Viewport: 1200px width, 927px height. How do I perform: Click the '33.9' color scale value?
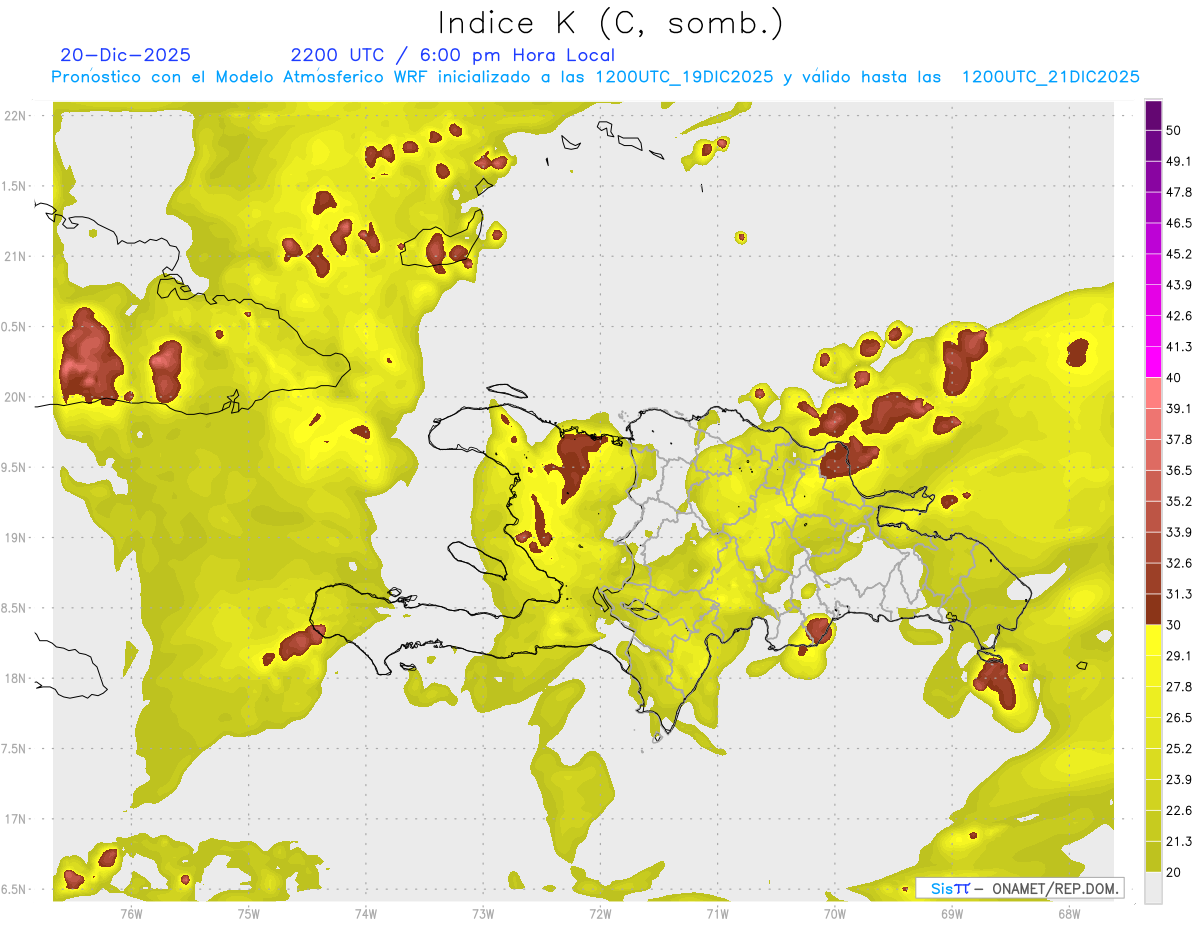(1180, 532)
